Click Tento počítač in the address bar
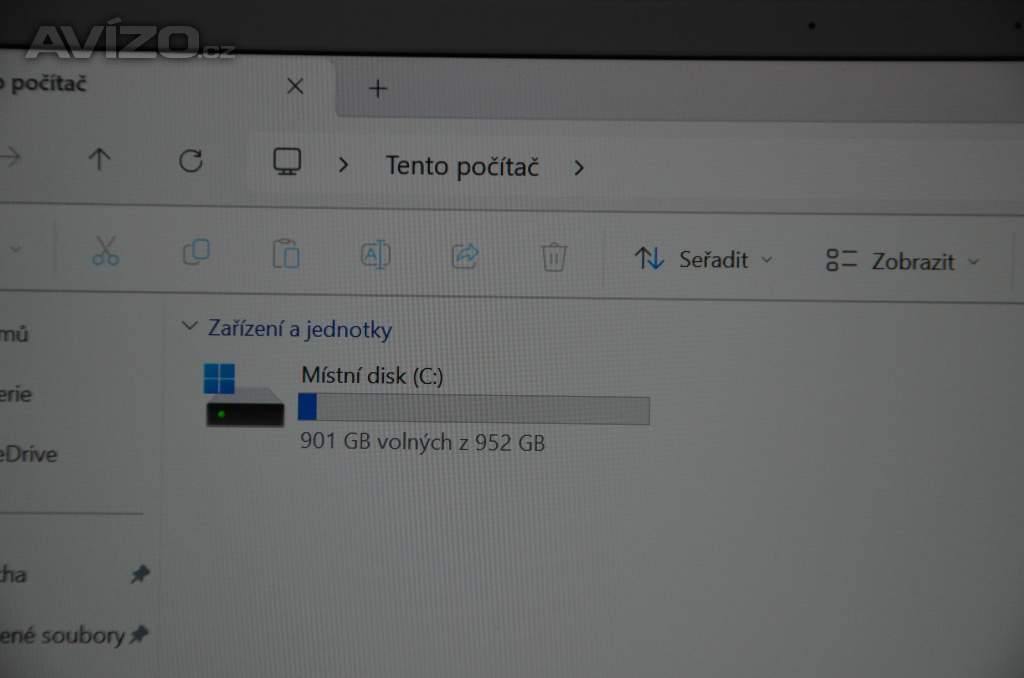Image resolution: width=1024 pixels, height=678 pixels. point(462,167)
